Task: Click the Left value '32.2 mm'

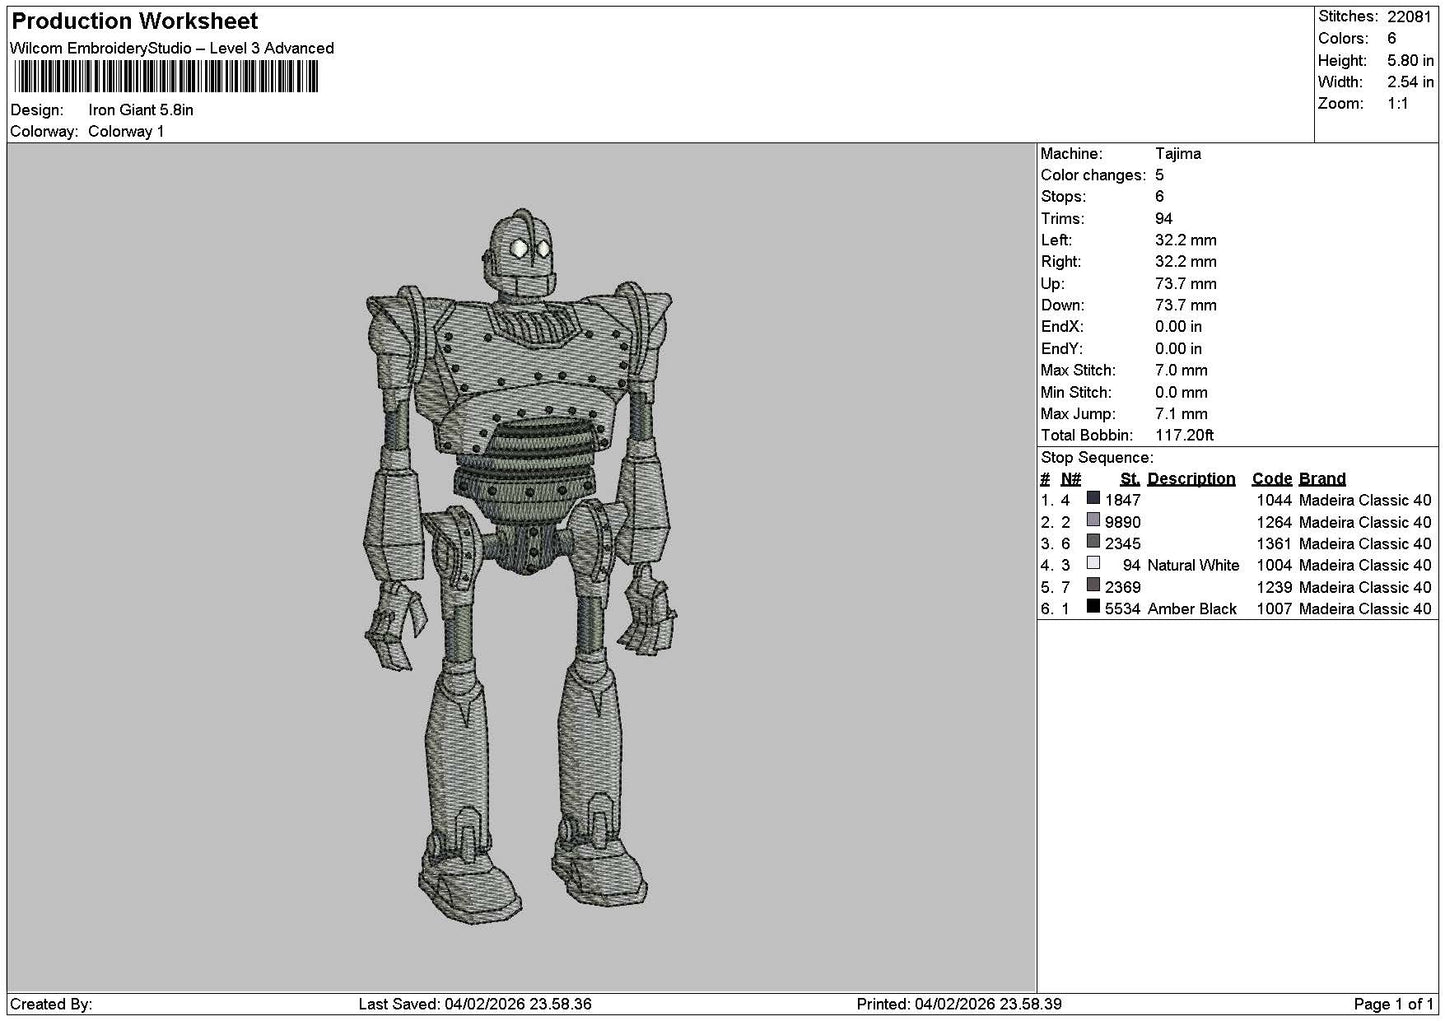Action: [x=1186, y=240]
